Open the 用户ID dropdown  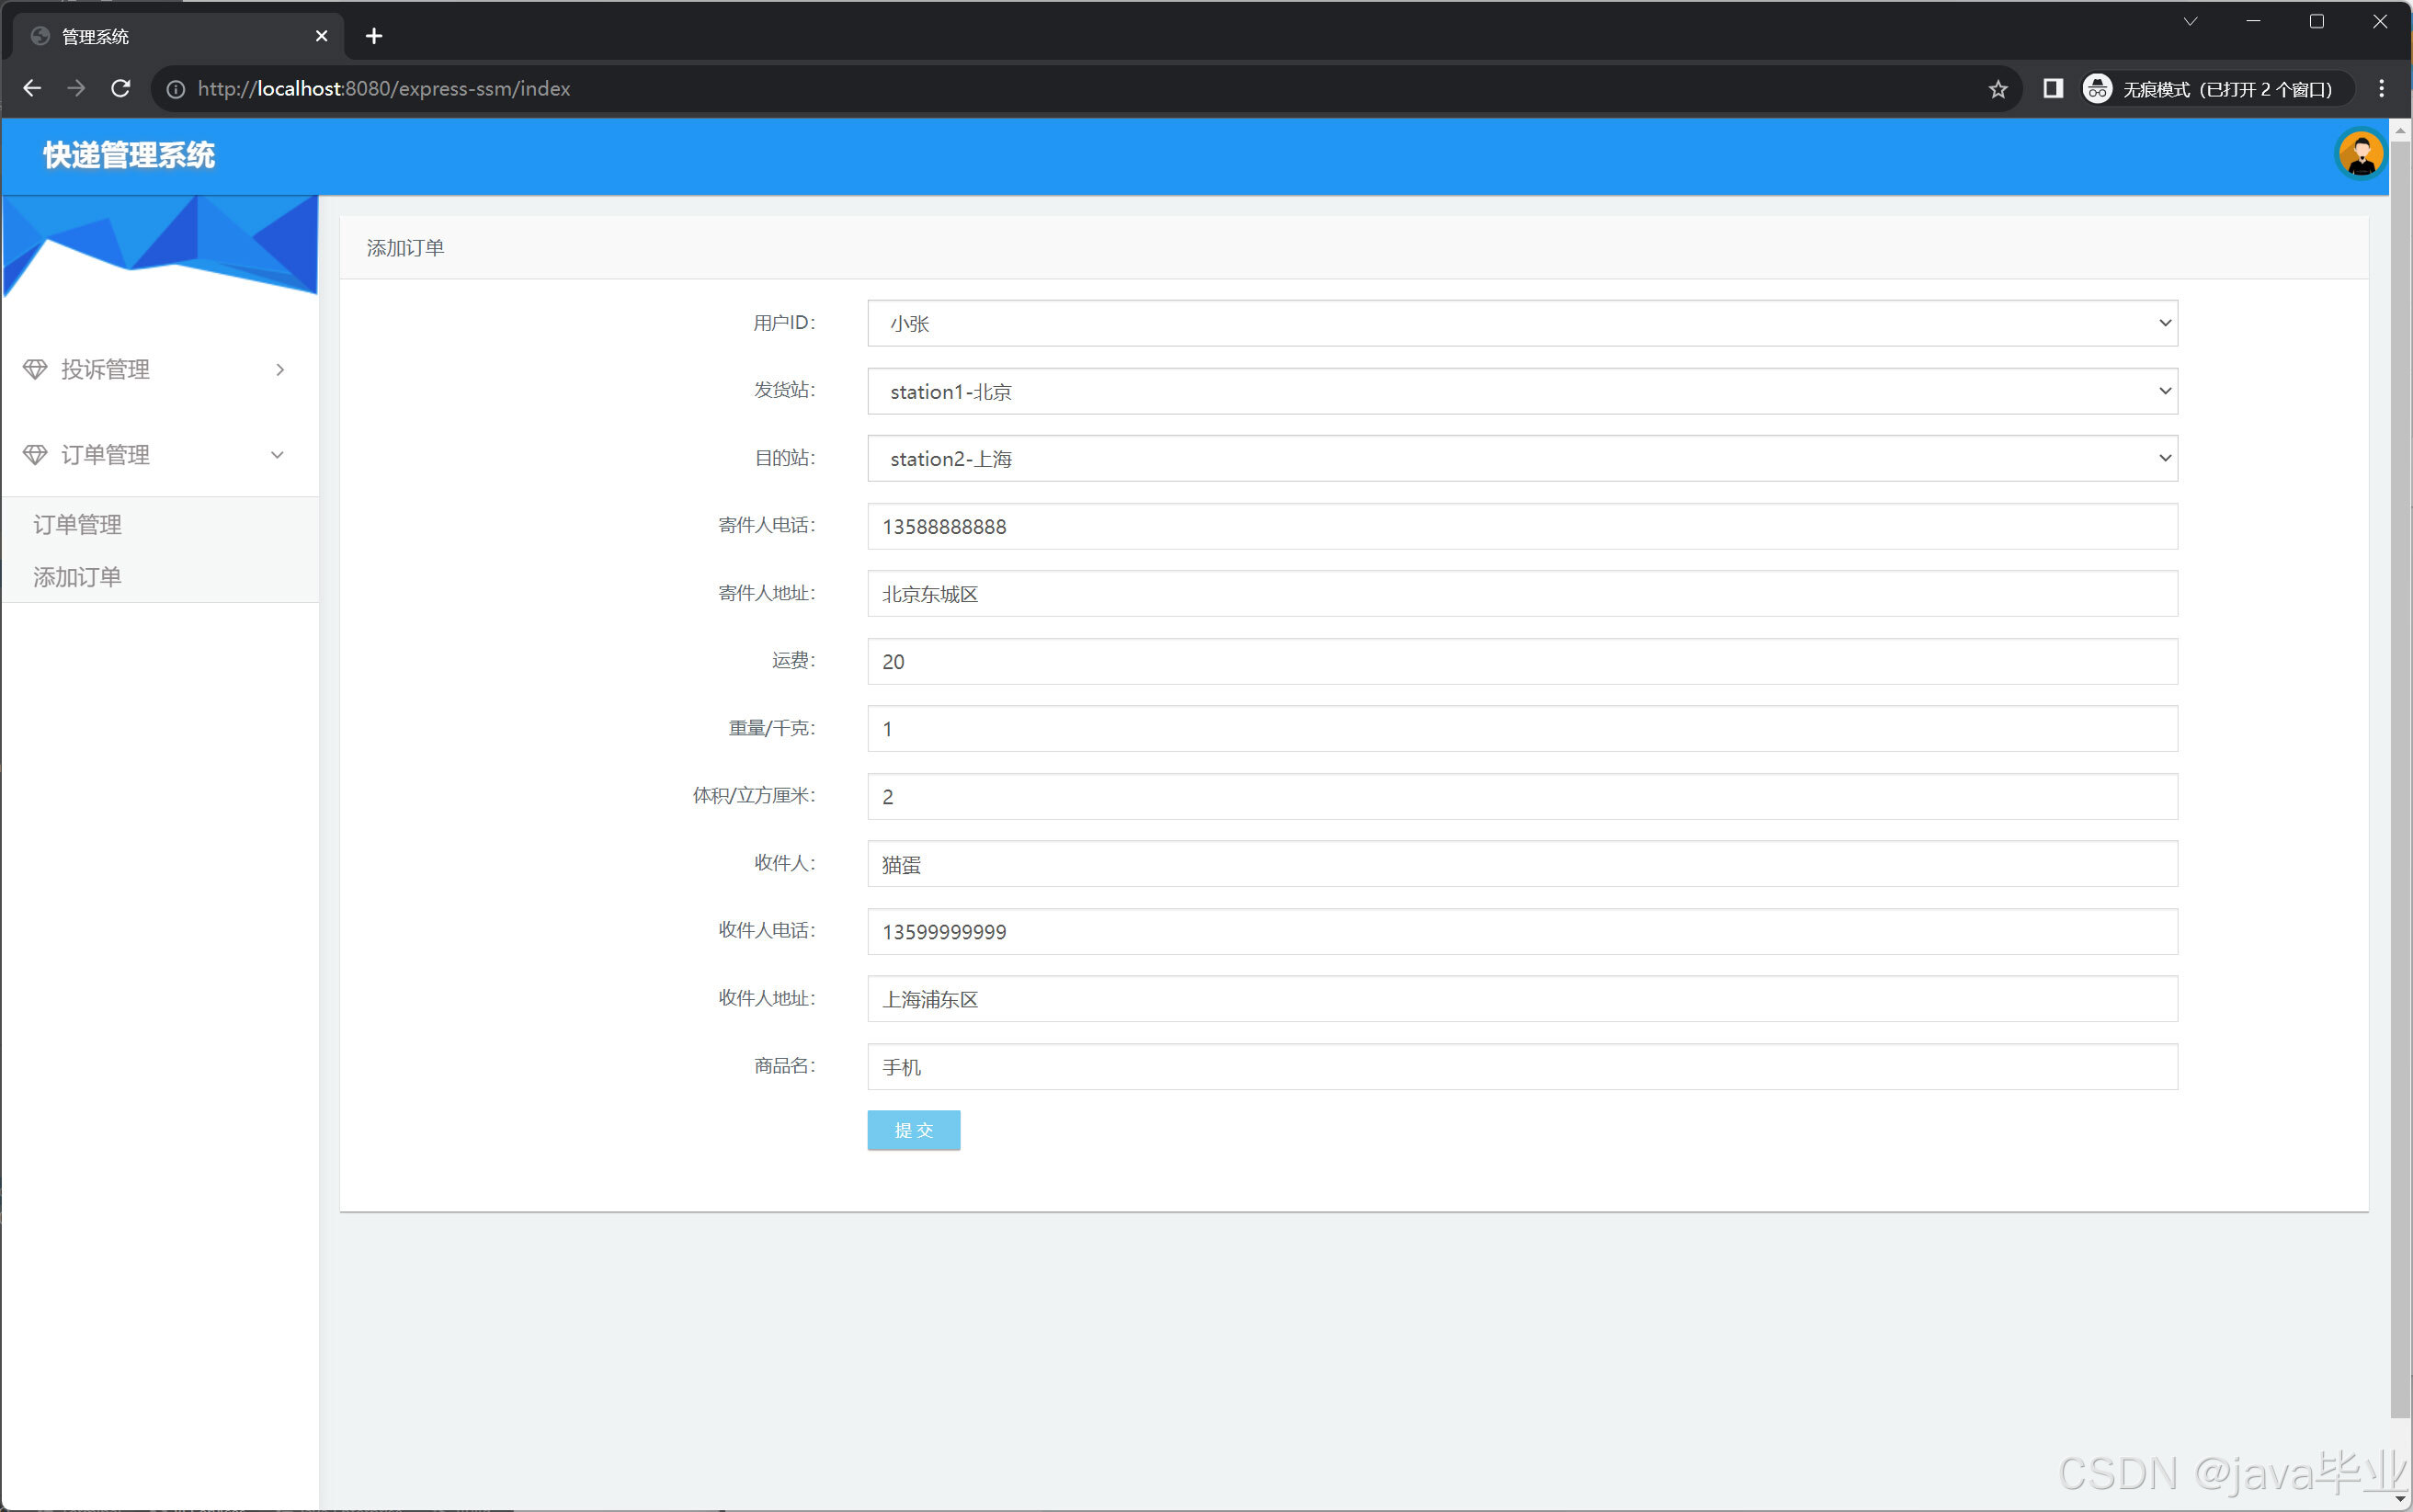1522,323
